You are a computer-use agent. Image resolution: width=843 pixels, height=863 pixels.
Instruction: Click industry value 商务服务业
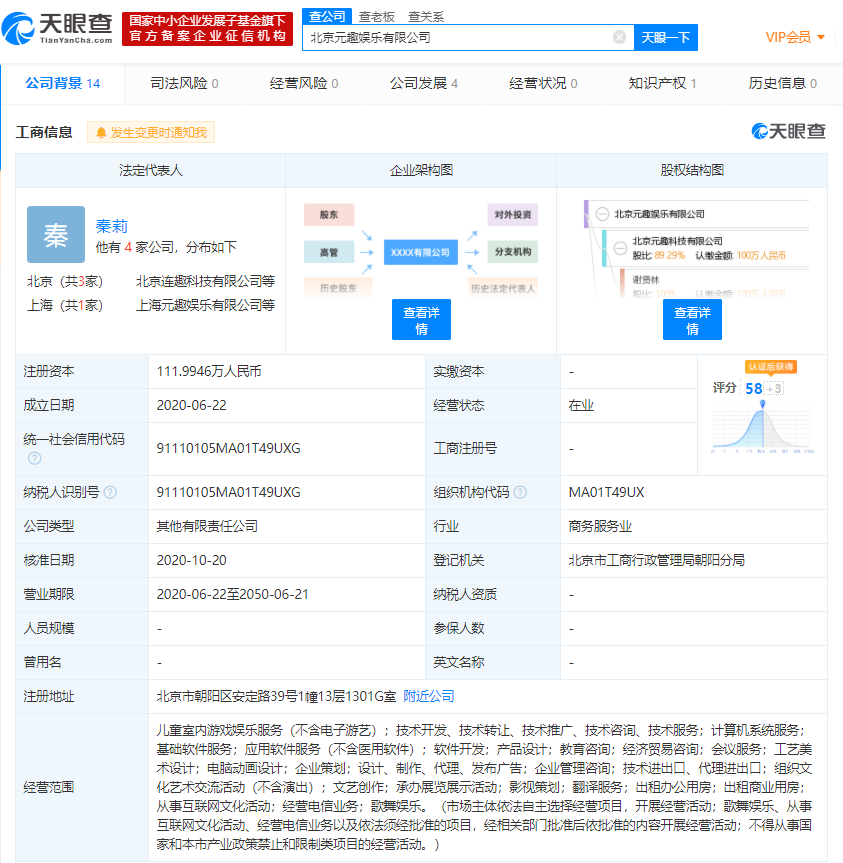(x=600, y=526)
